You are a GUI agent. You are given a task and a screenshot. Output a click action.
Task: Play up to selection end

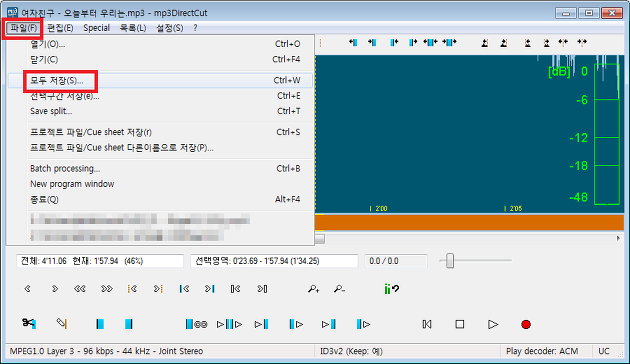[329, 324]
